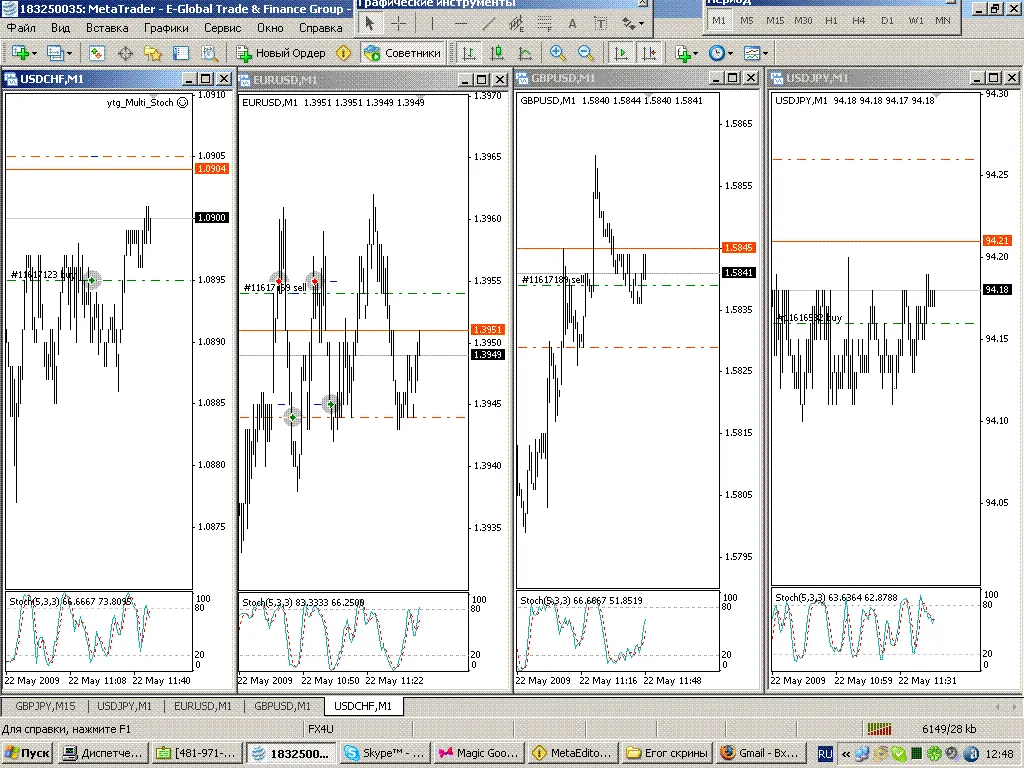Select the Fibonacci retracement tool
This screenshot has width=1024, height=768.
[x=544, y=22]
